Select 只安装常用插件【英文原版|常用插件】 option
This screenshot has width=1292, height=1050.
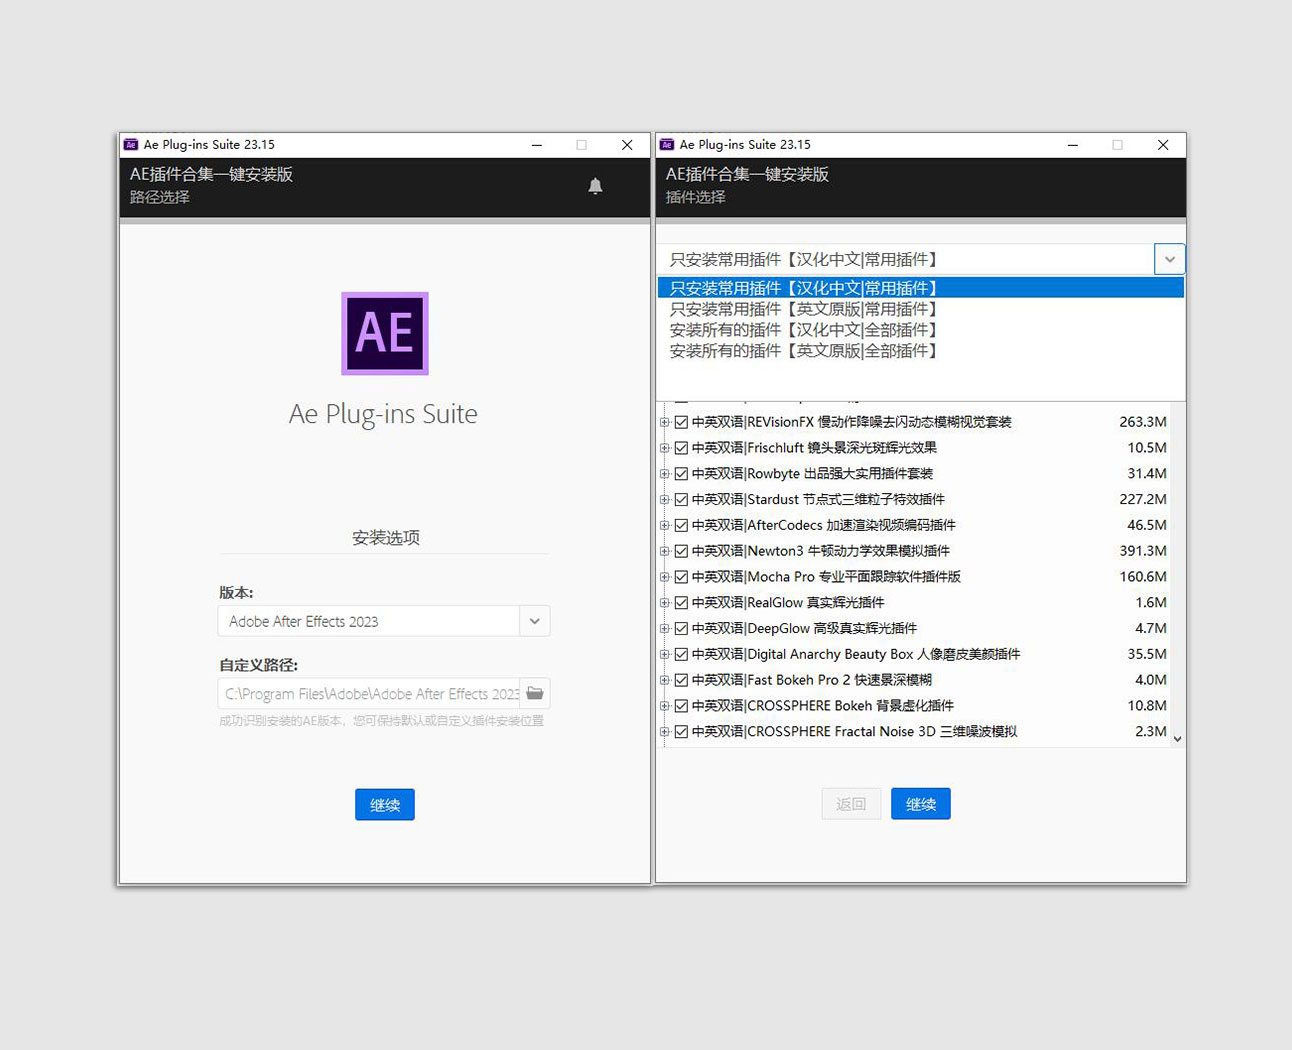[x=920, y=309]
